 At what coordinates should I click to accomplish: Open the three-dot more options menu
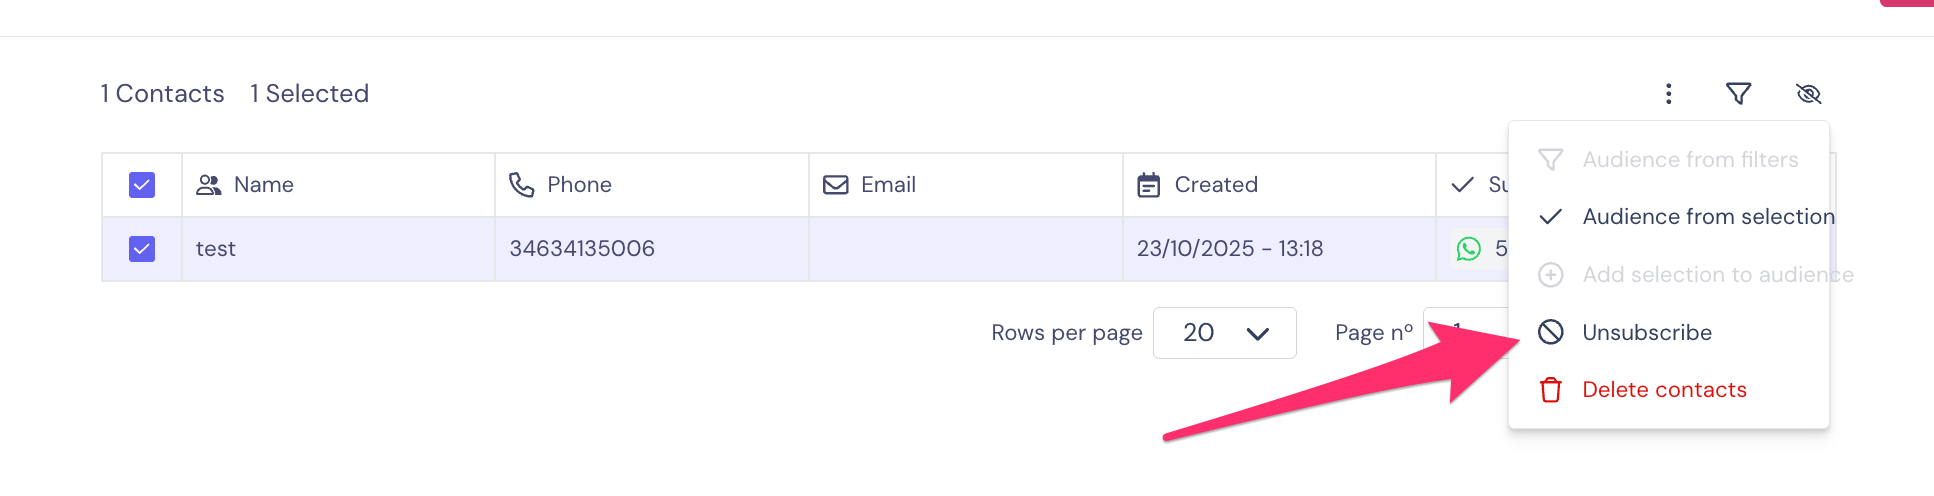[1668, 94]
